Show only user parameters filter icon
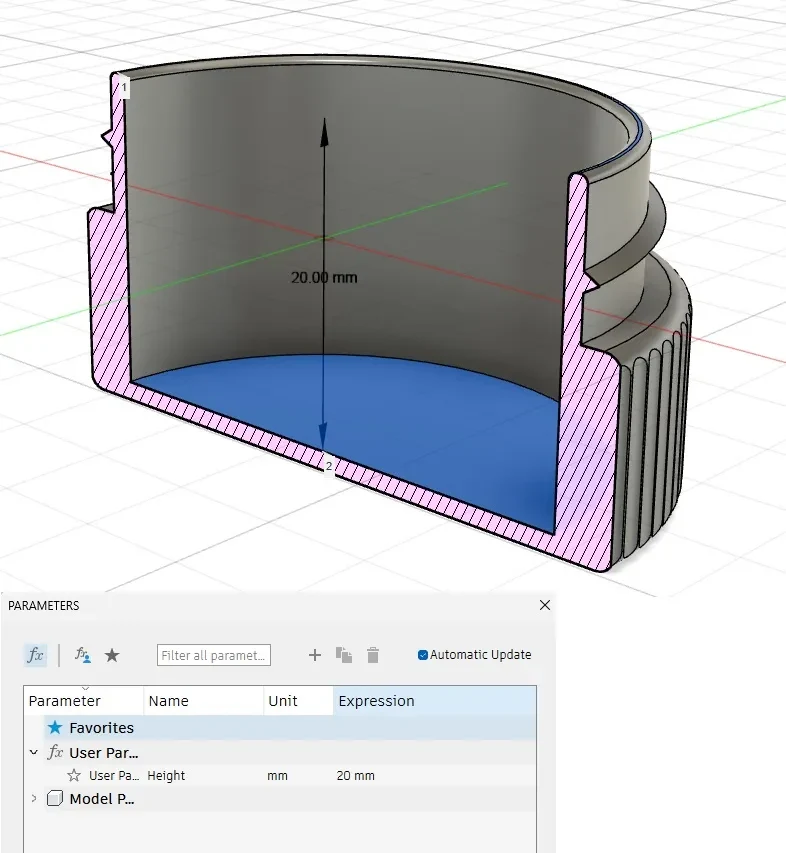This screenshot has height=853, width=786. [x=83, y=655]
